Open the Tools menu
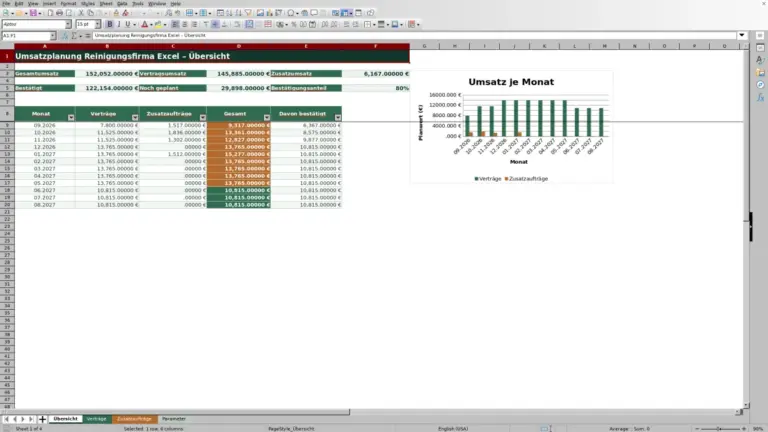 (138, 3)
